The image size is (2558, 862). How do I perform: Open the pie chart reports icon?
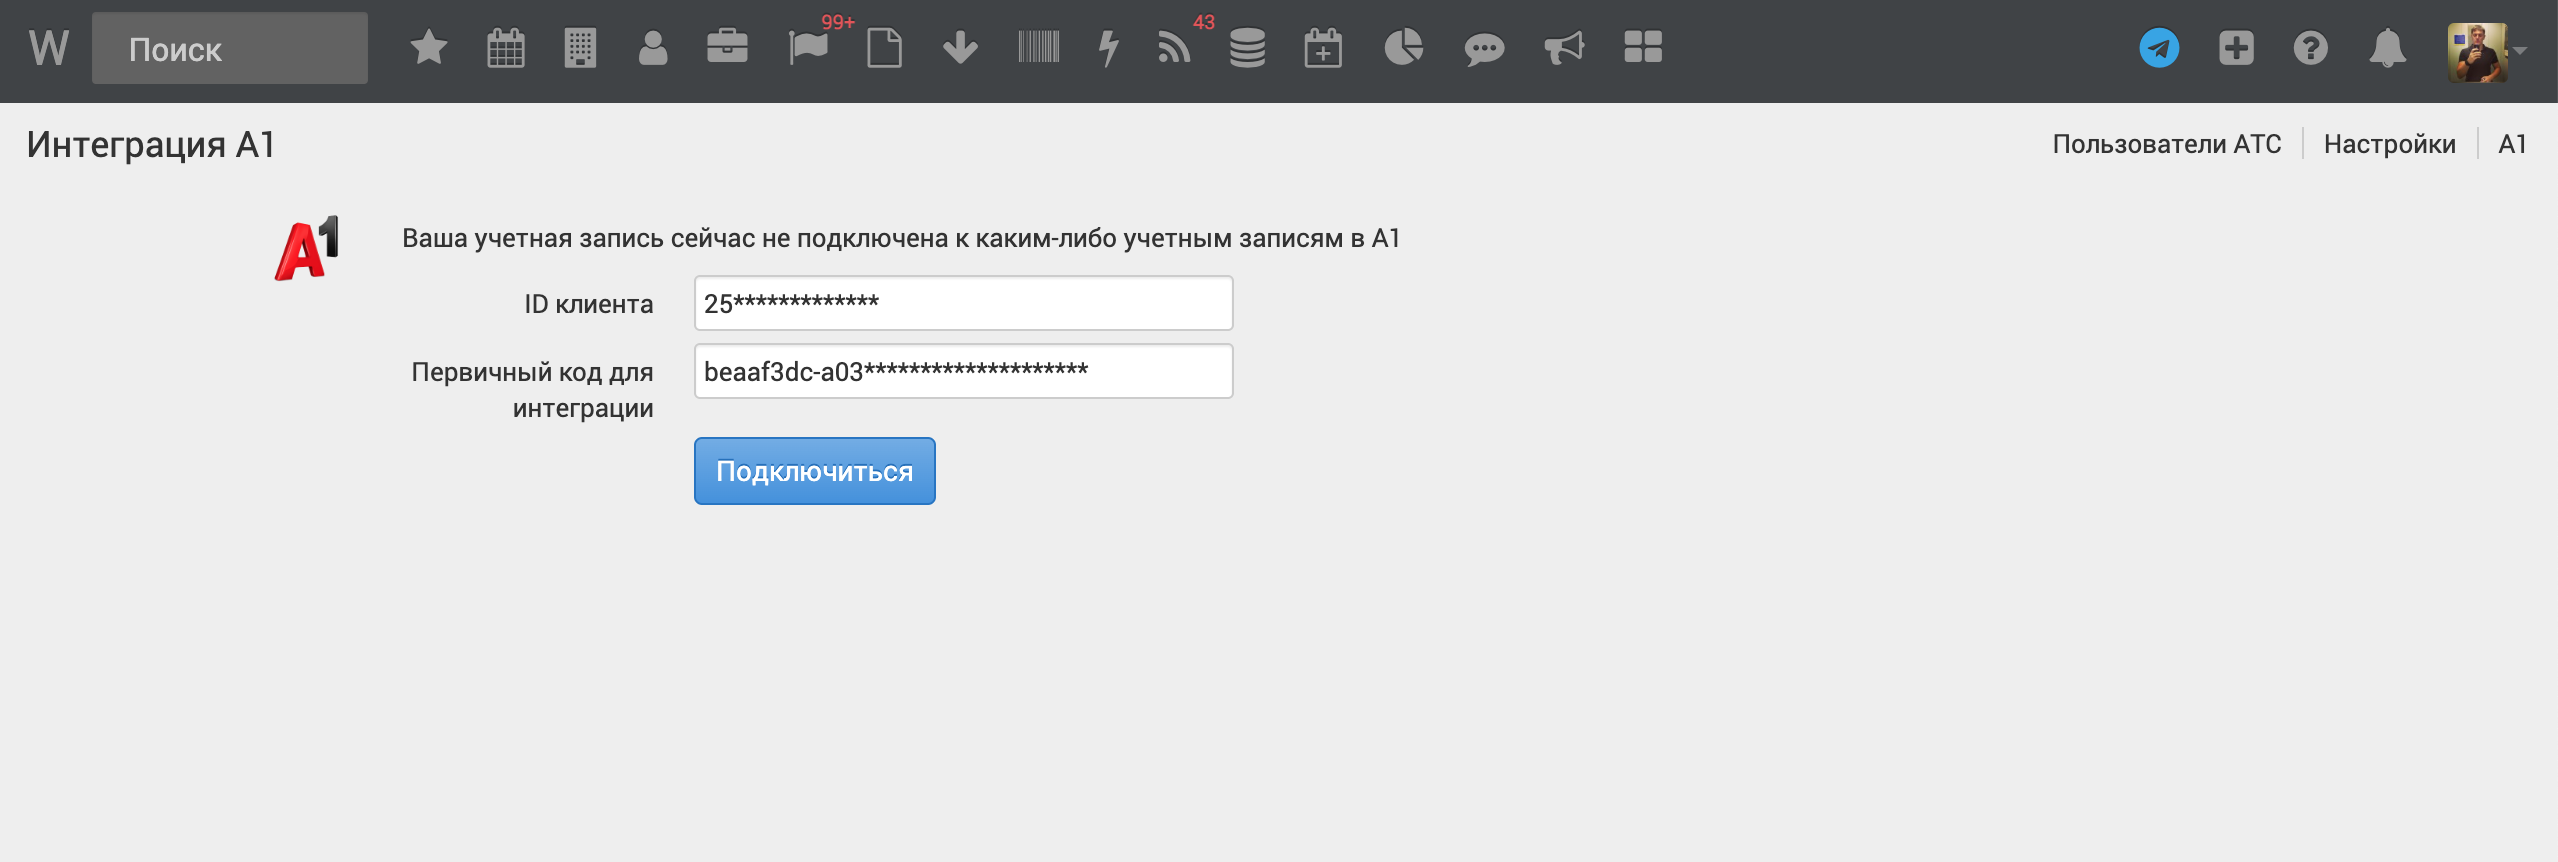click(x=1403, y=48)
